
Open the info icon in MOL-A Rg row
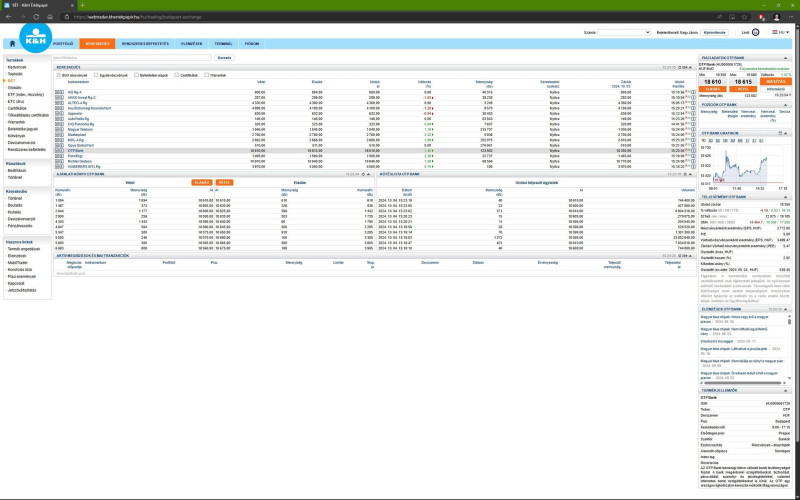(693, 140)
